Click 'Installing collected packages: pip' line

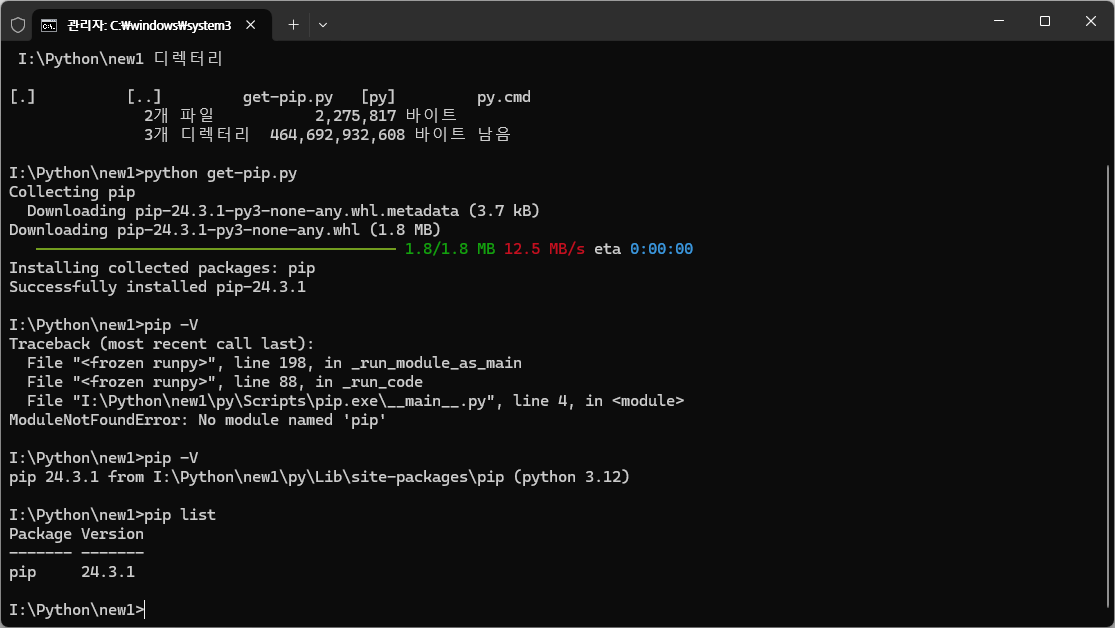(162, 268)
